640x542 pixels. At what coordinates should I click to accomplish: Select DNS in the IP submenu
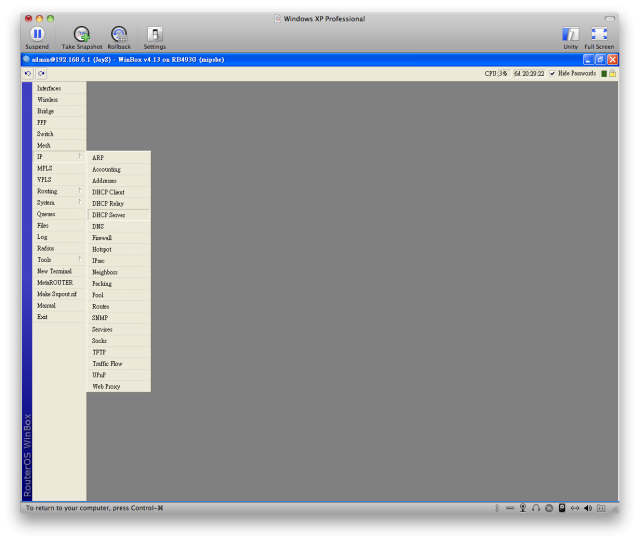(x=119, y=226)
